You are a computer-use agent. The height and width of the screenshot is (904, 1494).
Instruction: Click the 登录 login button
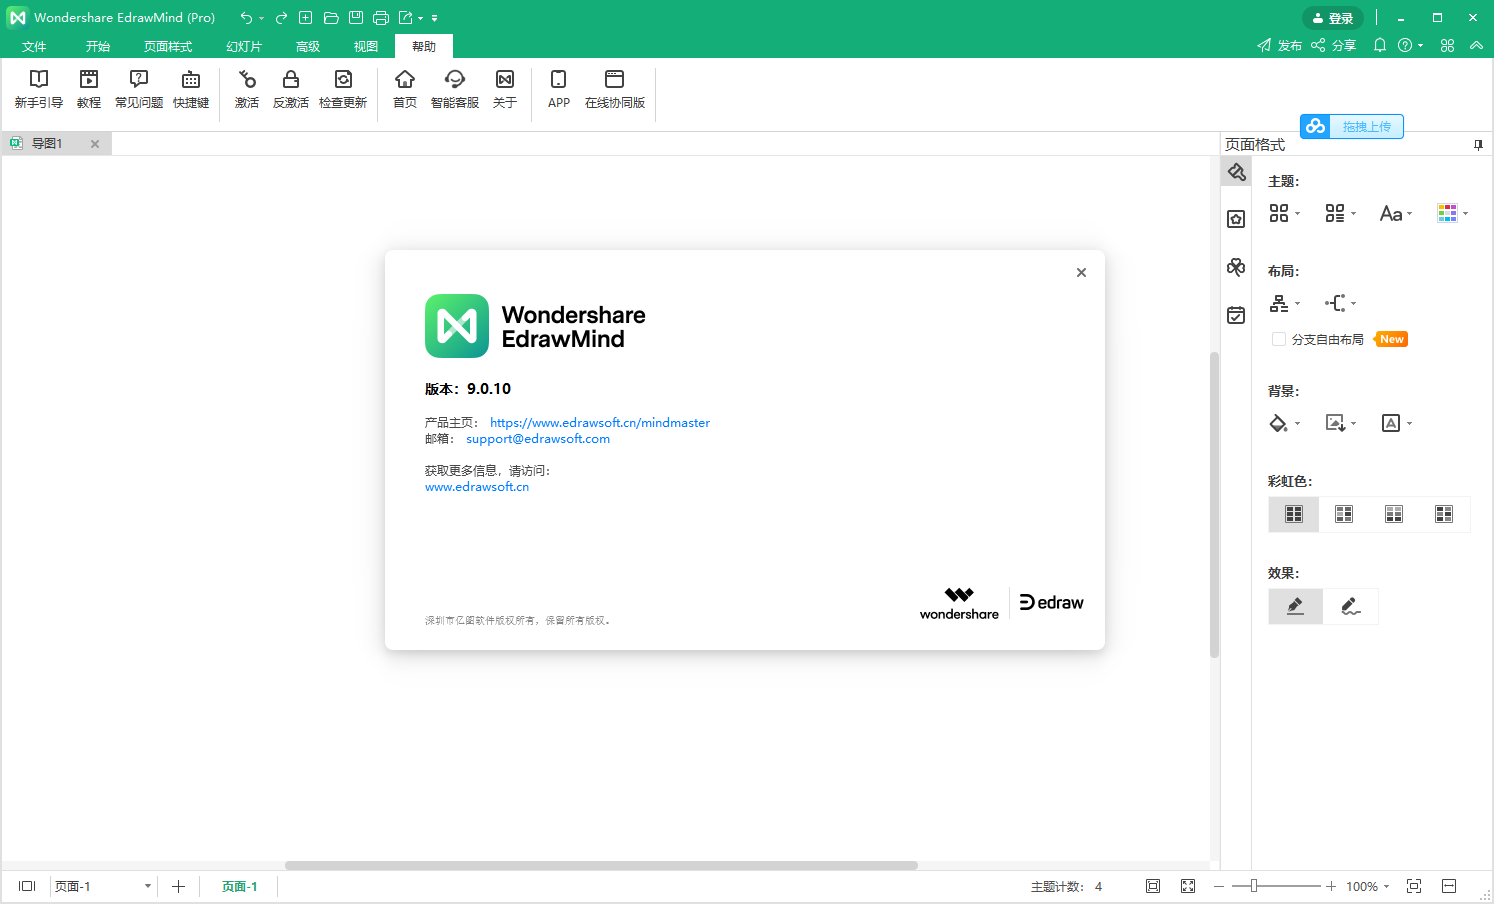pos(1333,18)
